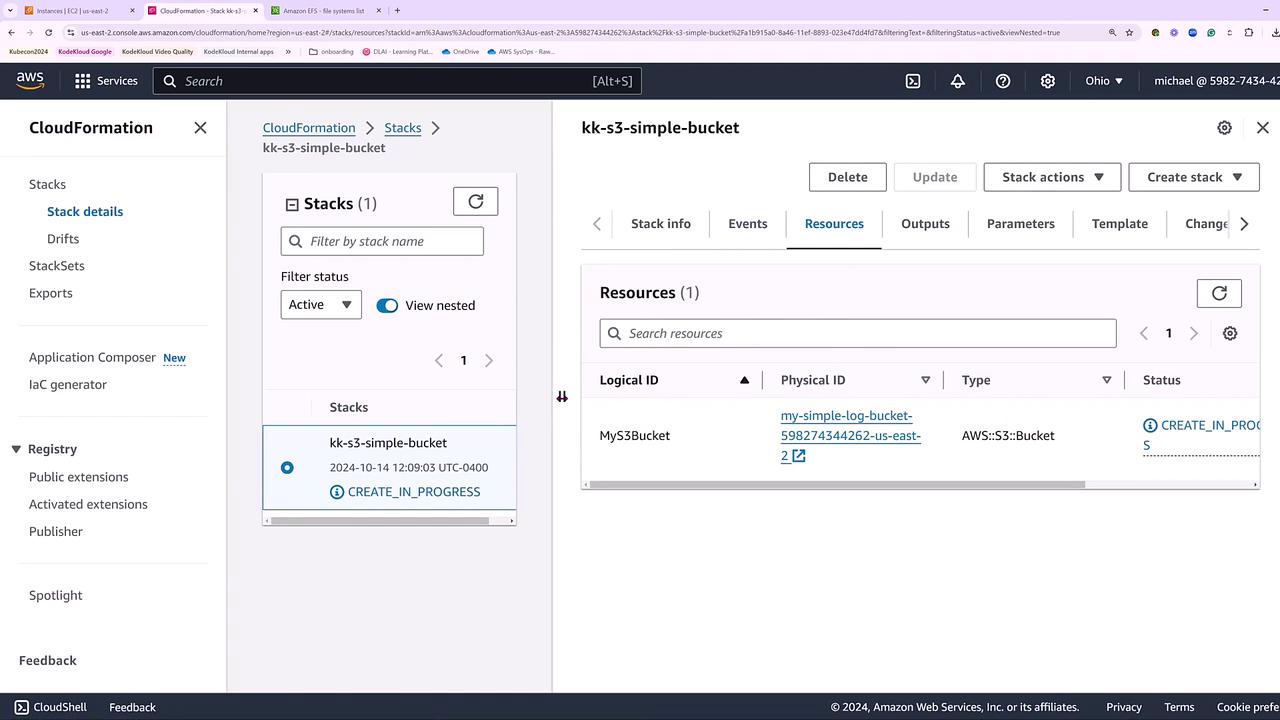Toggle the View nested switch
Viewport: 1280px width, 720px height.
387,306
